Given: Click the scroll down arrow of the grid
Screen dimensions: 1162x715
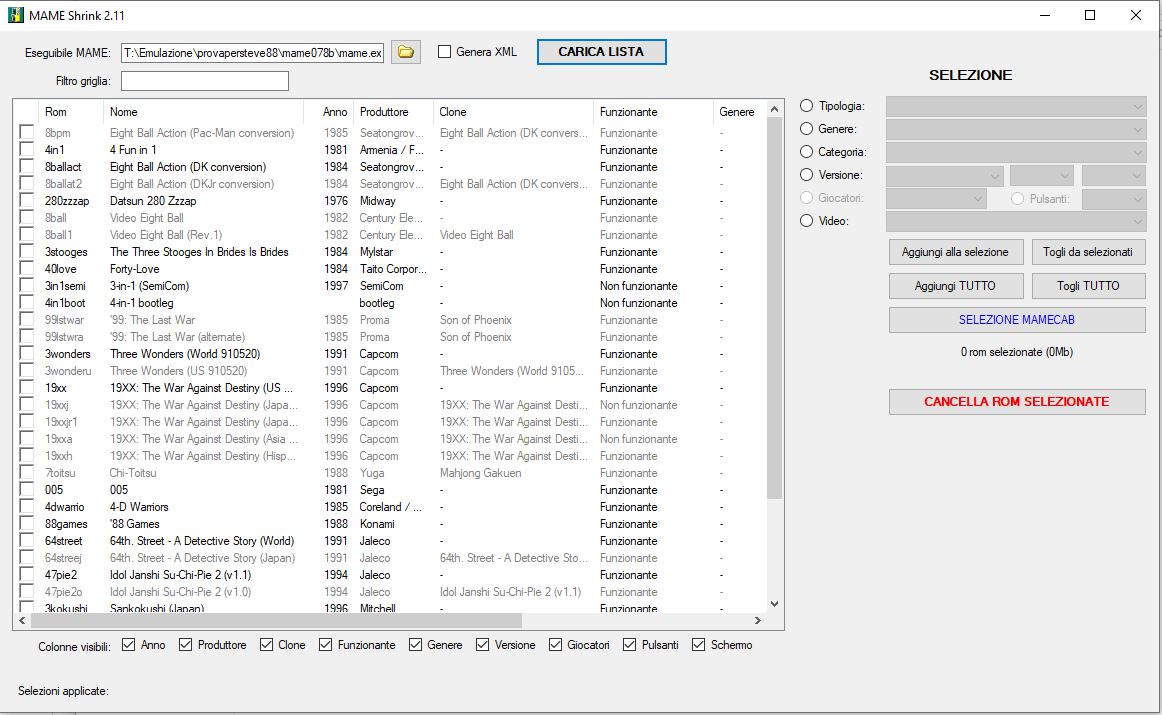Looking at the screenshot, I should point(774,604).
